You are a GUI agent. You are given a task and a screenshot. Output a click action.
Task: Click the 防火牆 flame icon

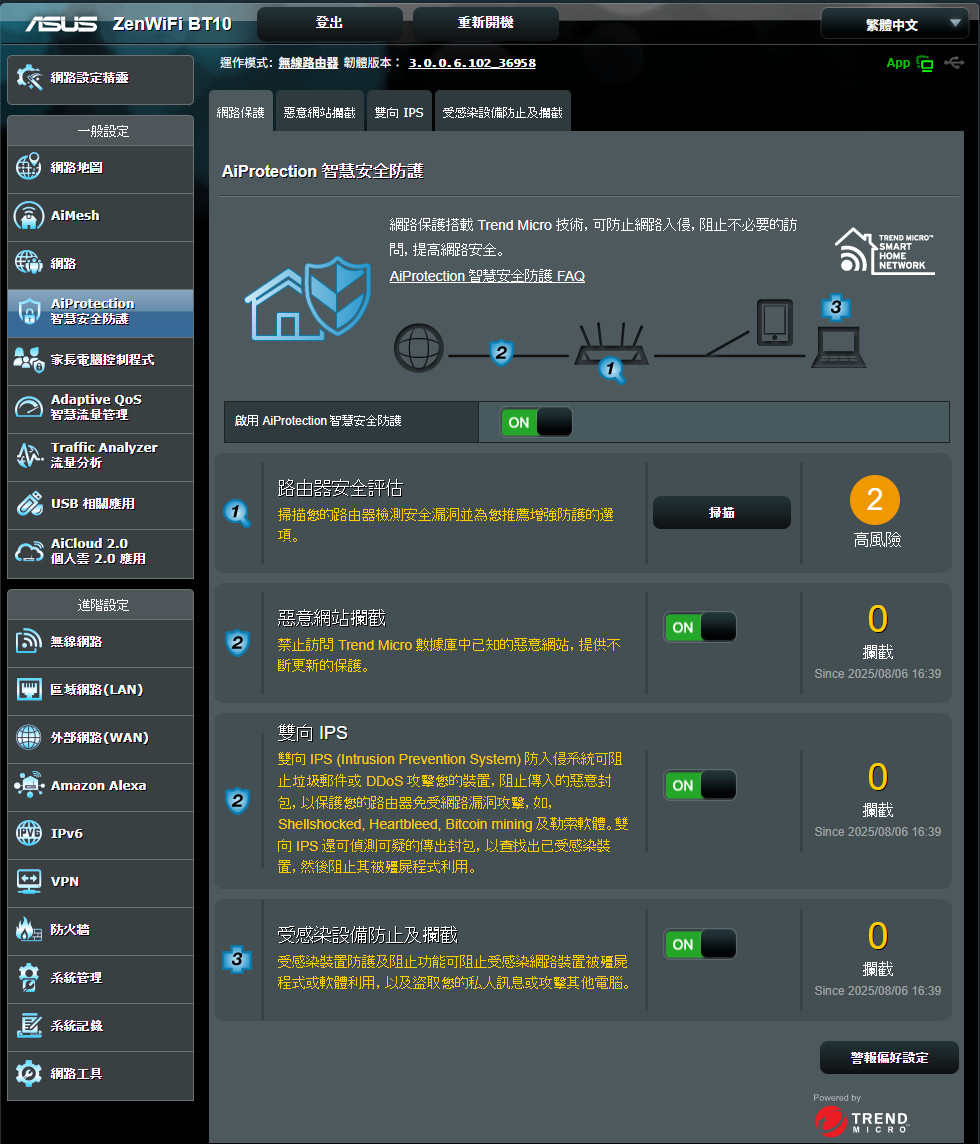pos(29,930)
